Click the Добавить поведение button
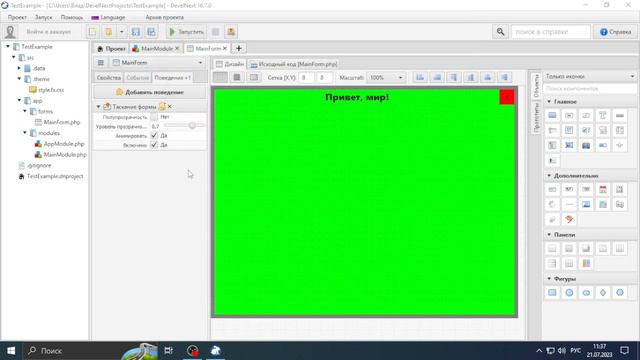 [x=150, y=92]
